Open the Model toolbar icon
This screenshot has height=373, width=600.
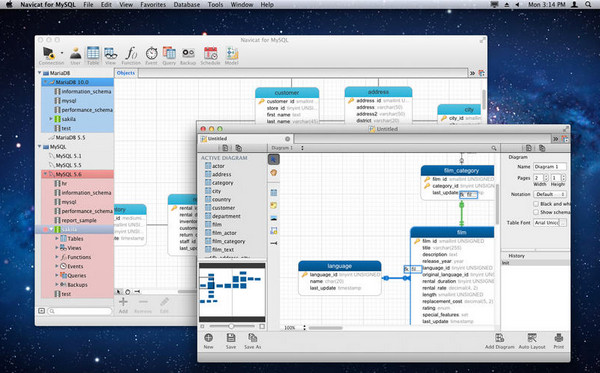click(x=232, y=55)
